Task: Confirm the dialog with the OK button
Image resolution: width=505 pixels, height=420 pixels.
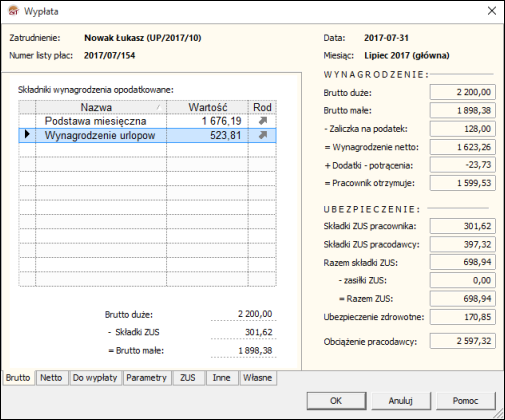Action: tap(336, 401)
